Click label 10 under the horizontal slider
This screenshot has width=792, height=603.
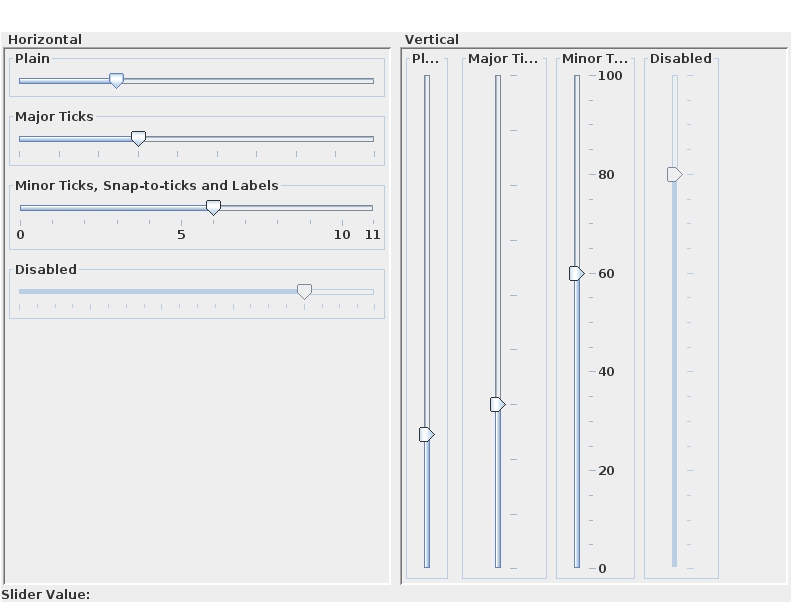coord(342,235)
